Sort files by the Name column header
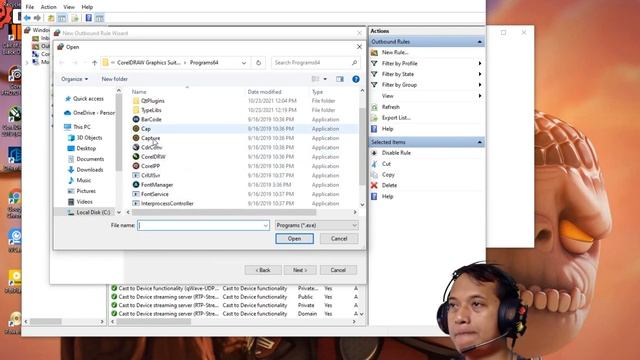The width and height of the screenshot is (640, 360). [x=139, y=92]
